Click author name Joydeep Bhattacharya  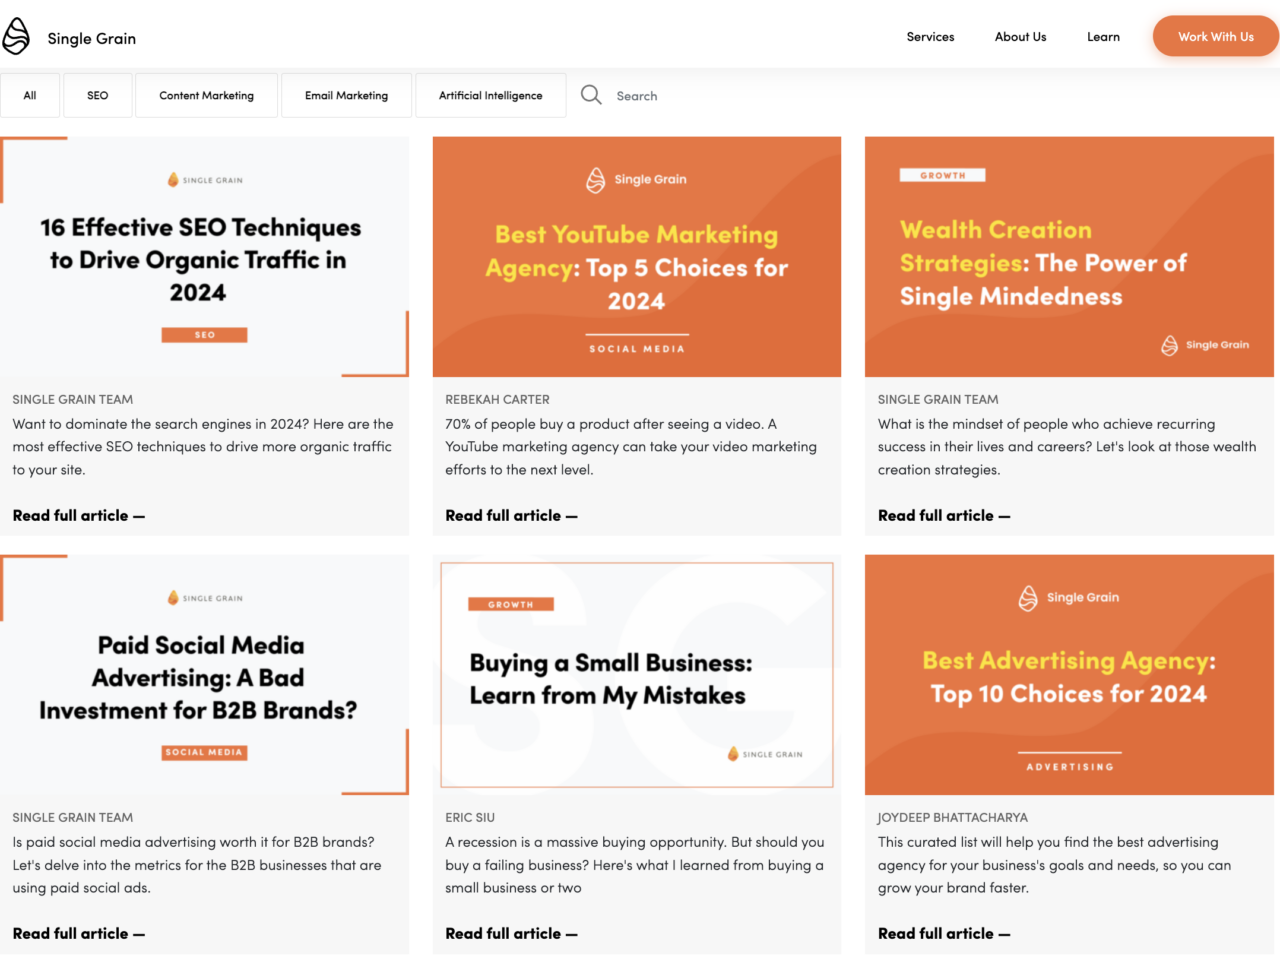(953, 817)
